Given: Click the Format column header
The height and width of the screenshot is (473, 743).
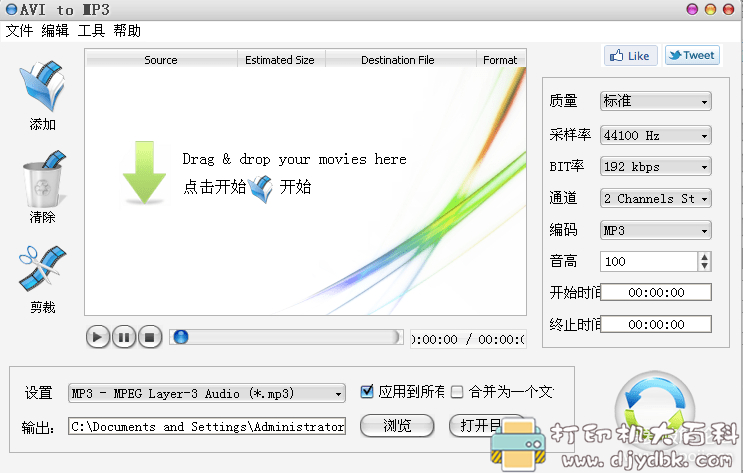Looking at the screenshot, I should click(x=500, y=60).
